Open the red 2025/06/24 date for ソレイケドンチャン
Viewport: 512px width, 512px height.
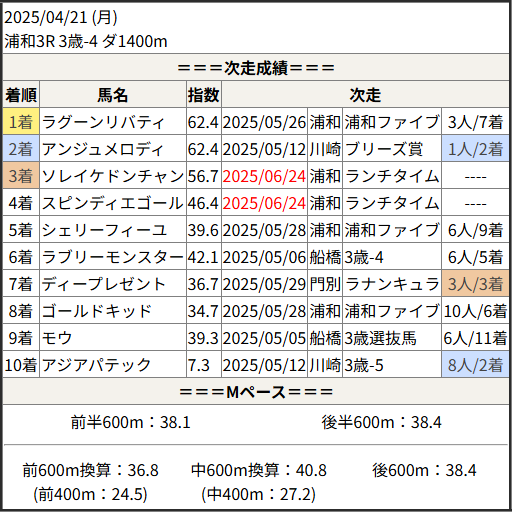click(264, 176)
